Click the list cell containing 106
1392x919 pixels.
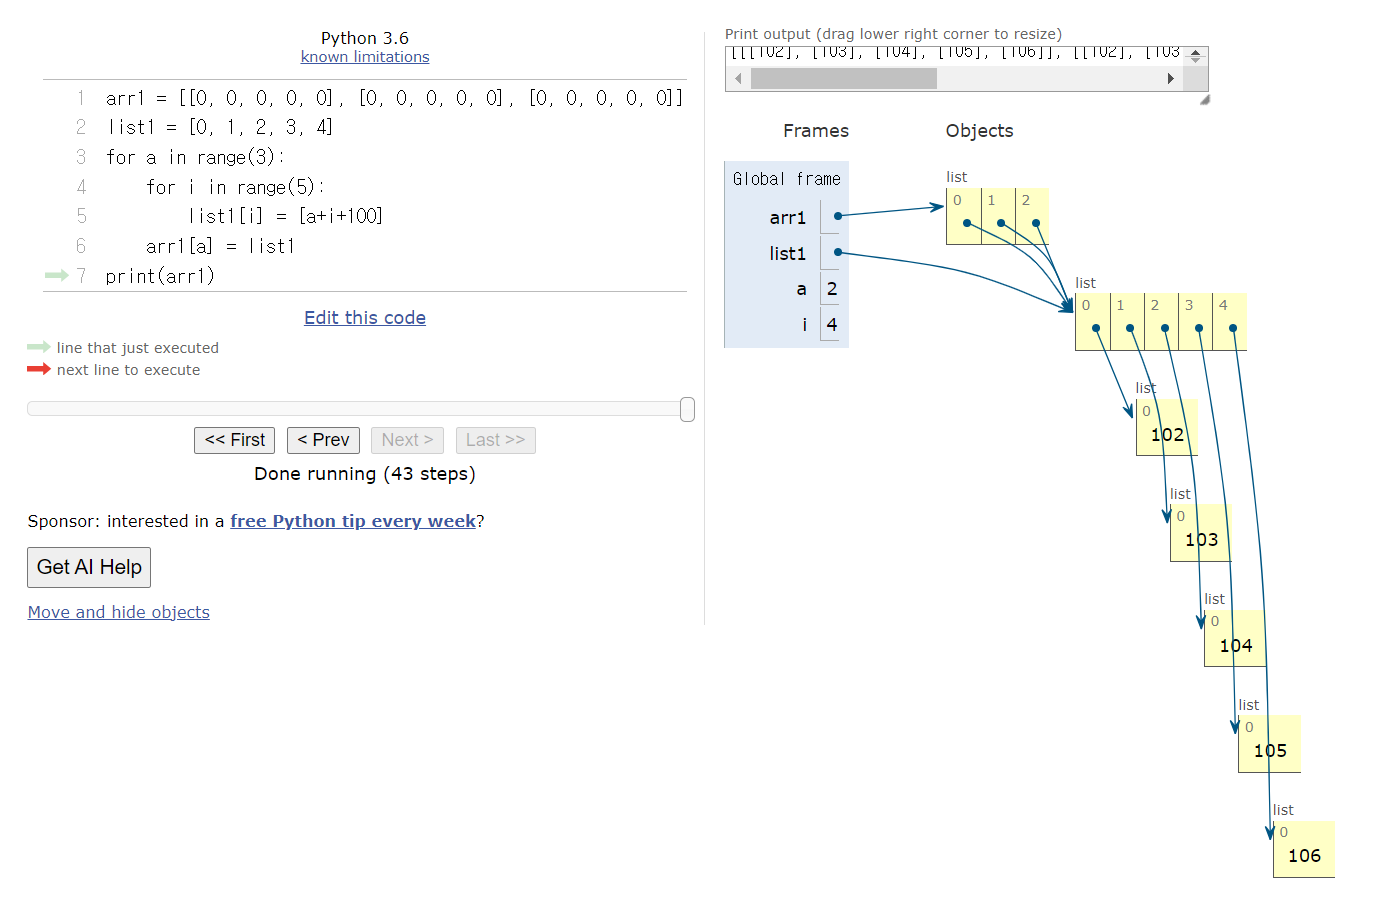(1304, 850)
